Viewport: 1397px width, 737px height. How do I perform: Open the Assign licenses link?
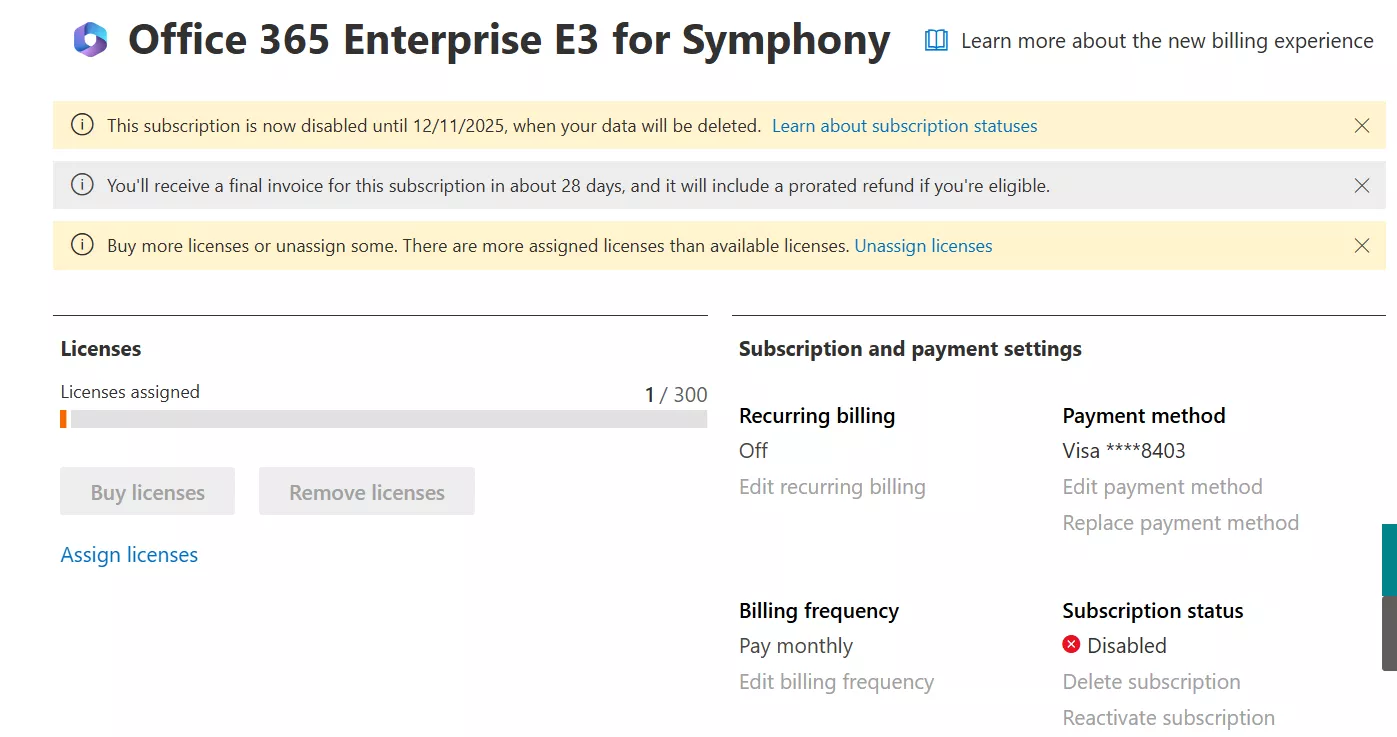click(x=129, y=555)
